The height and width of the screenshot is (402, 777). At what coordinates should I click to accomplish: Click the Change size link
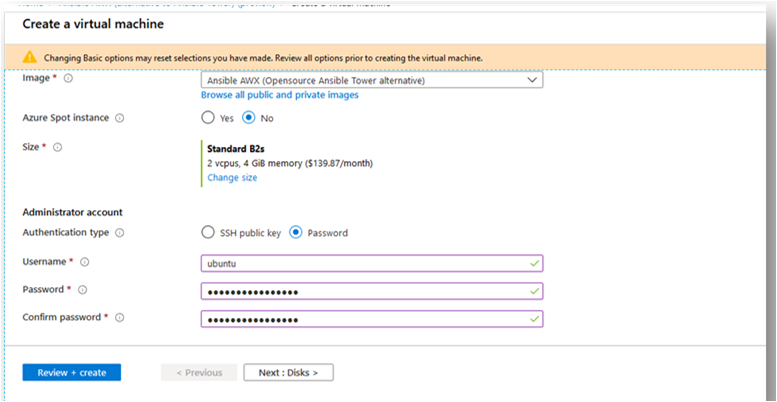click(x=232, y=177)
